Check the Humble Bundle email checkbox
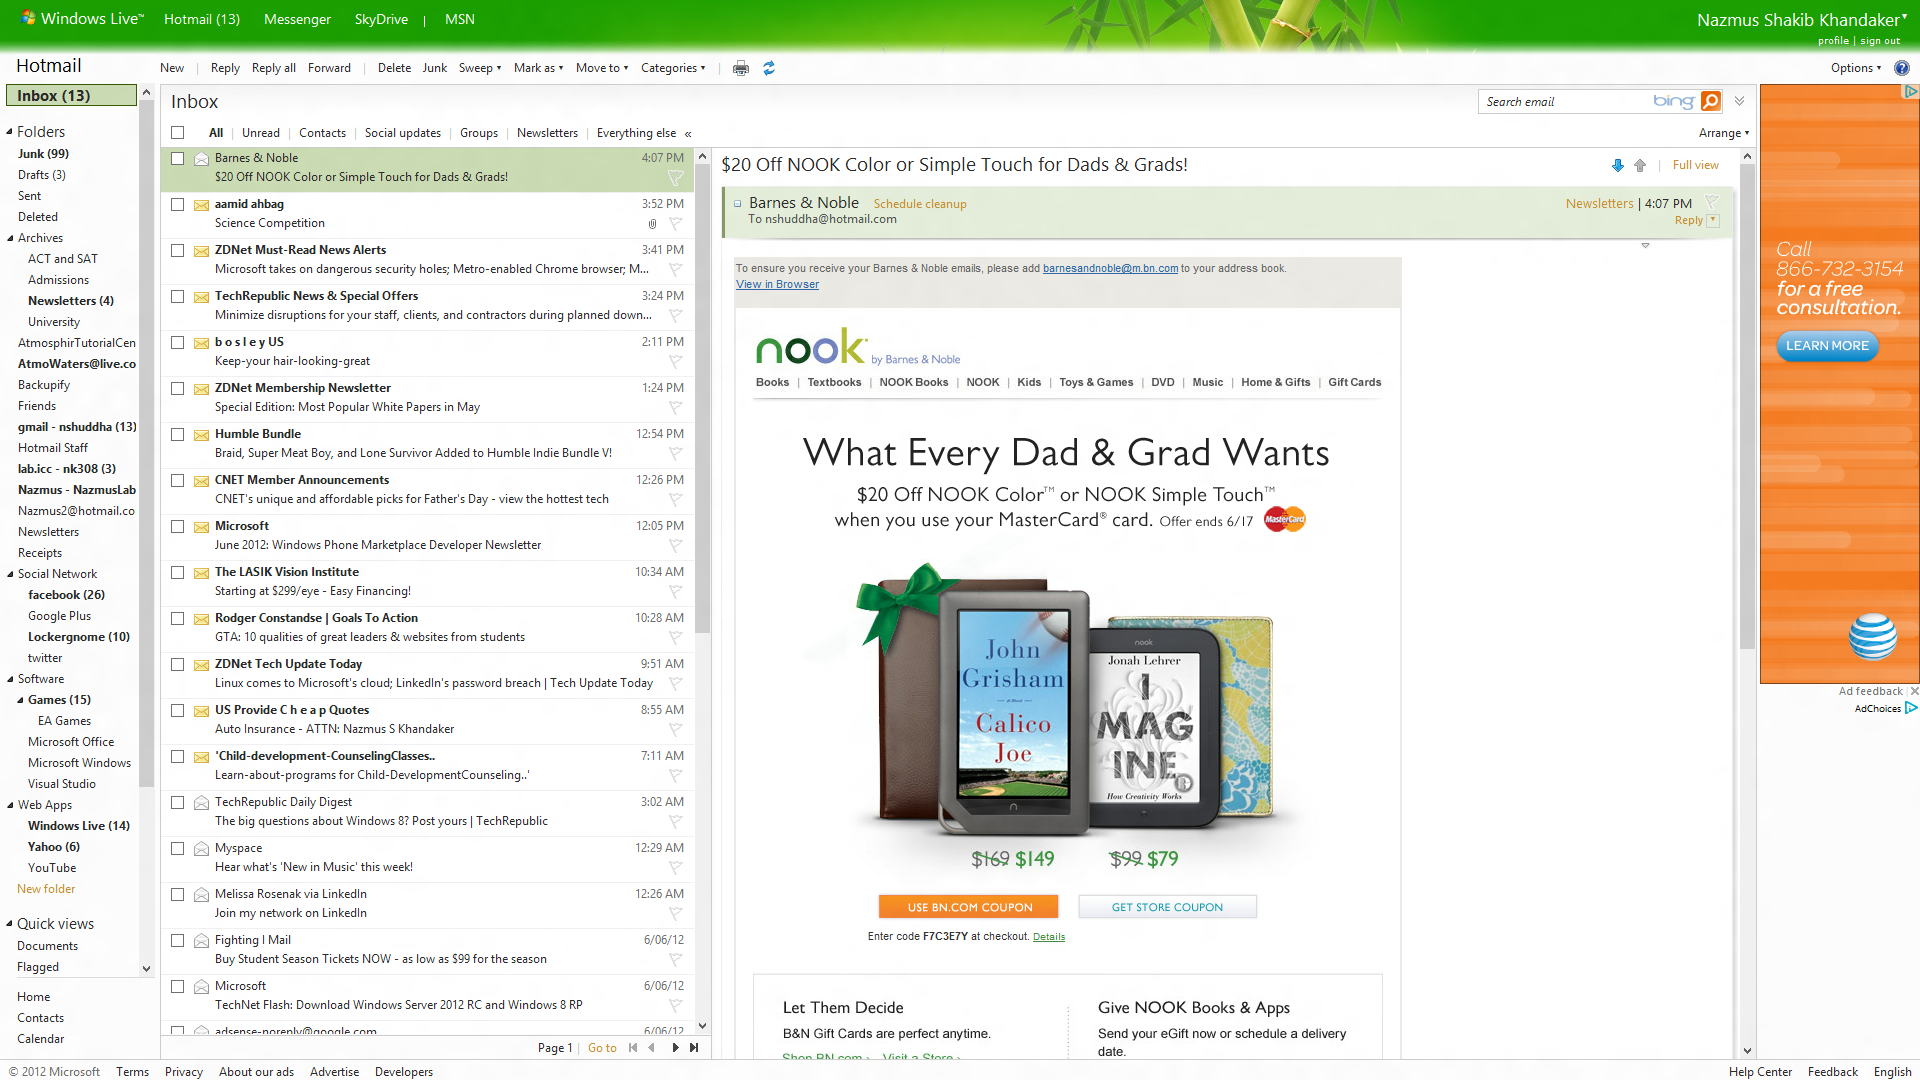Screen dimensions: 1920x1080 point(177,434)
